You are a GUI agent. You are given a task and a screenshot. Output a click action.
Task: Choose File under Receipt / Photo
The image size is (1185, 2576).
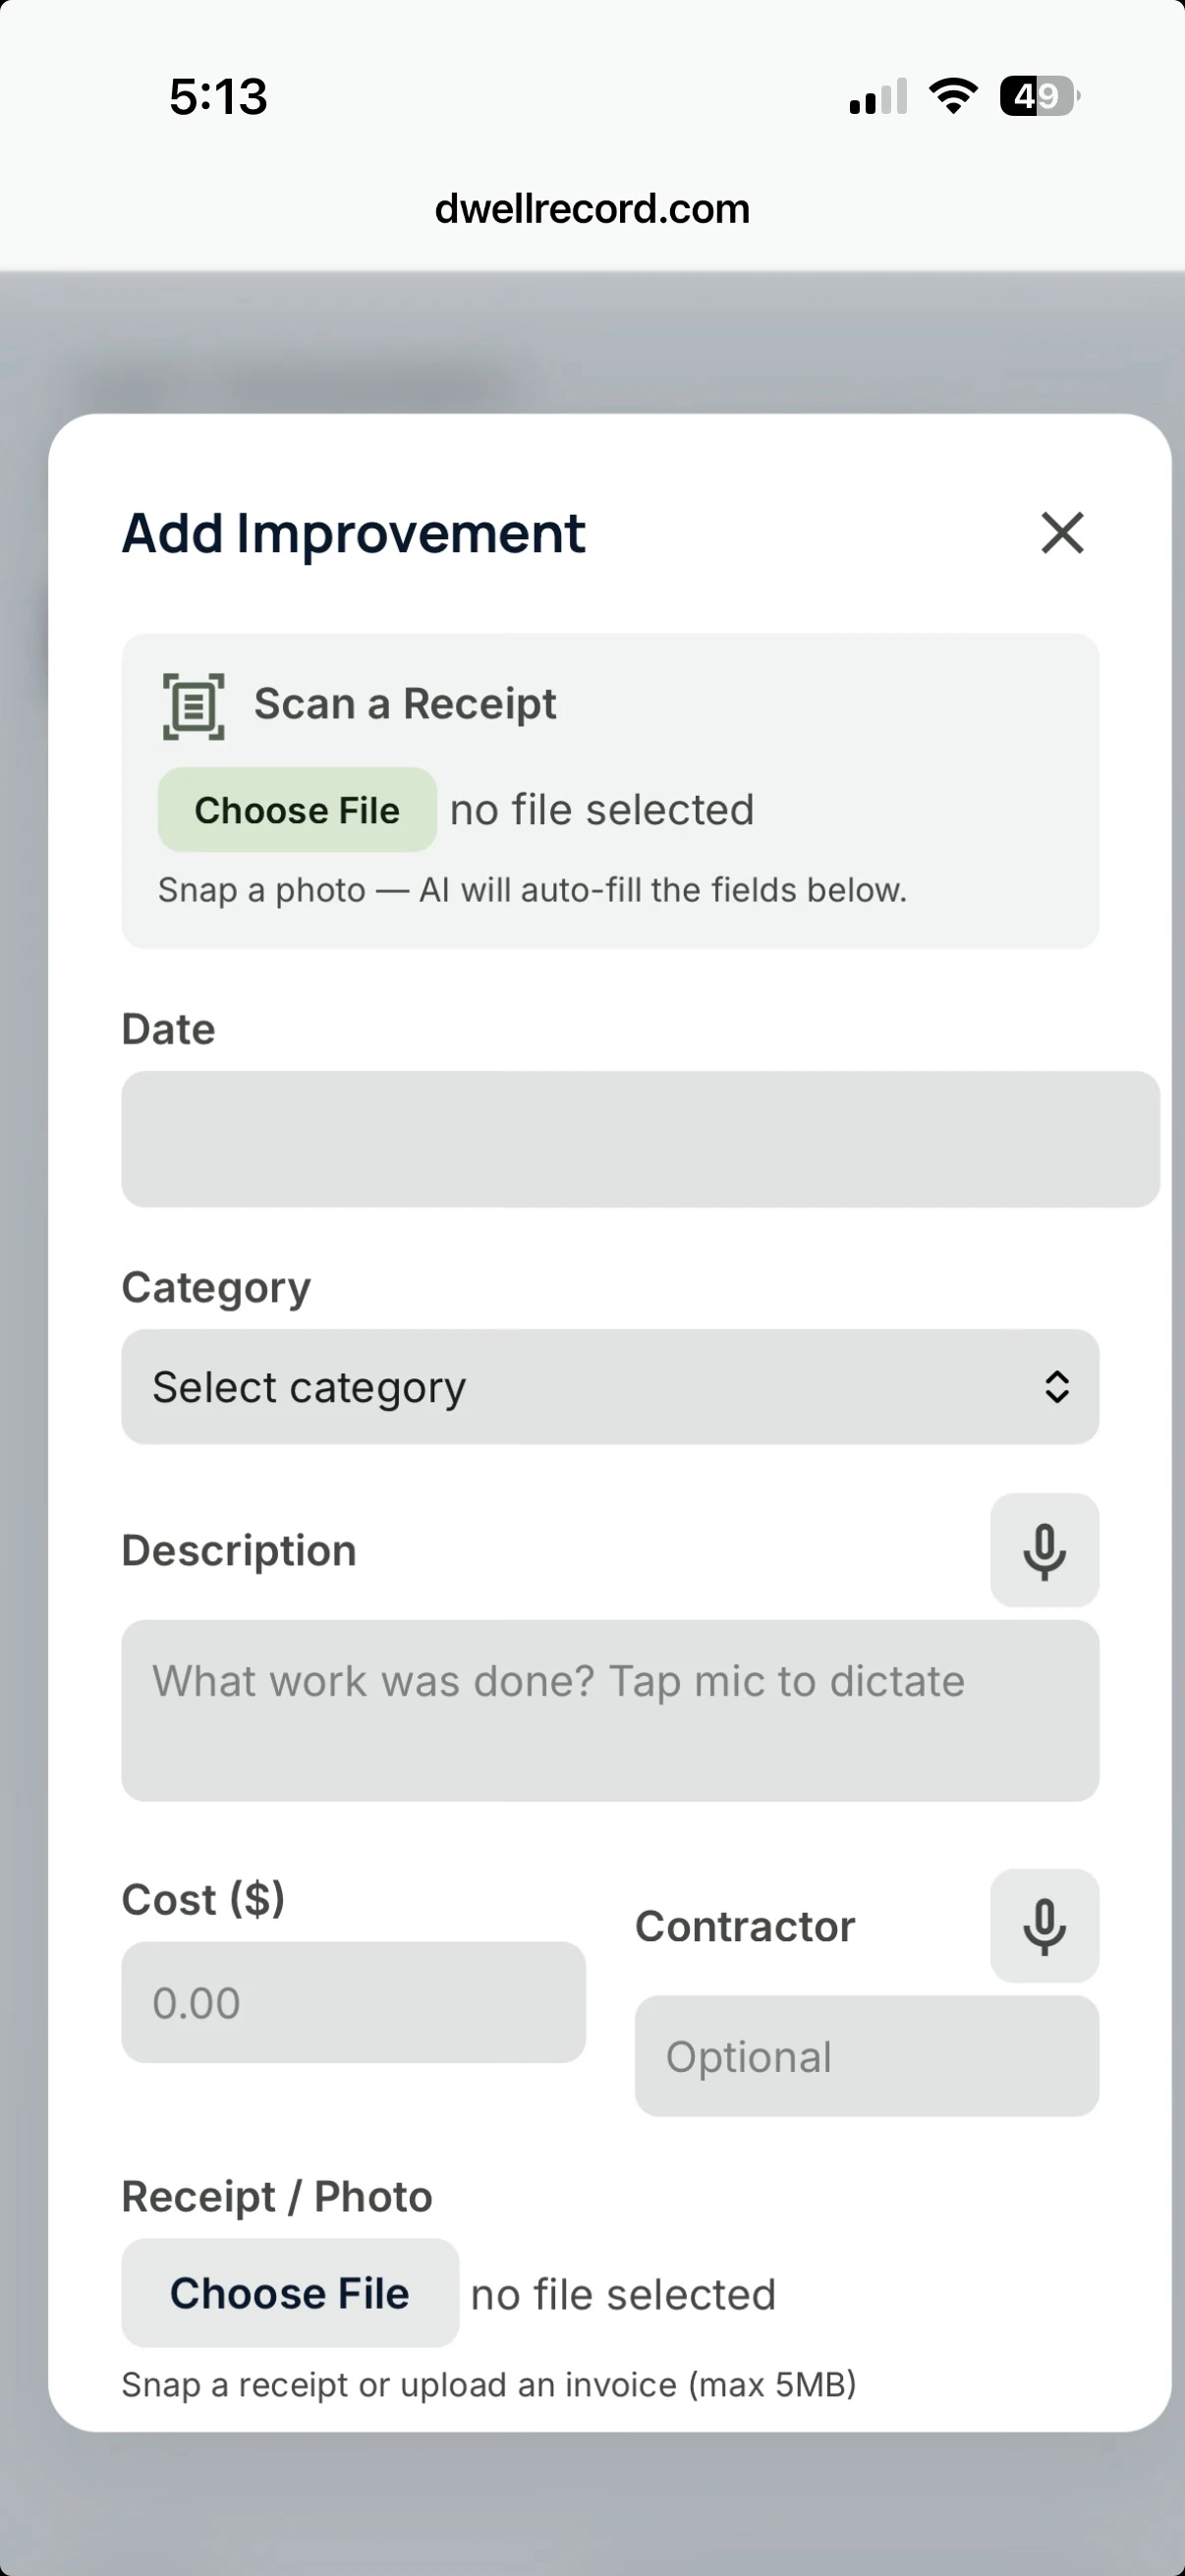click(290, 2293)
